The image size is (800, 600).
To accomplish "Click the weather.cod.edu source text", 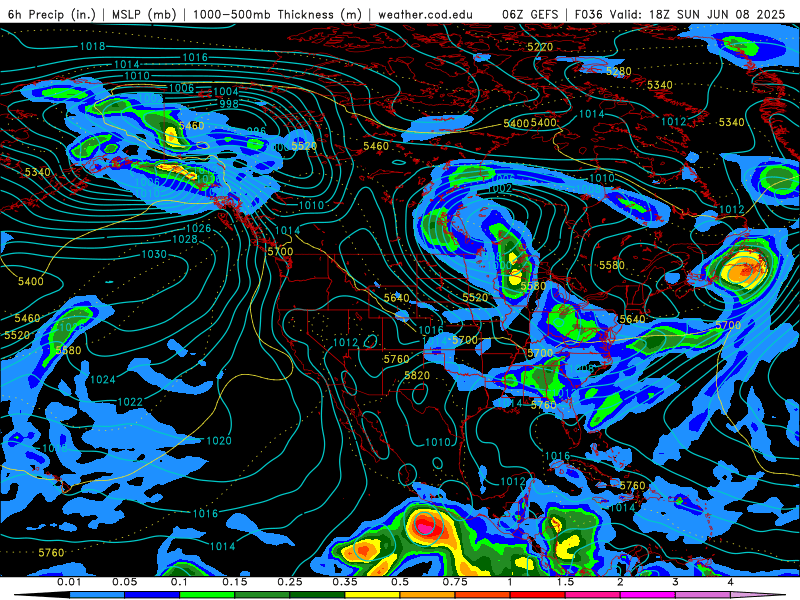I will [x=425, y=14].
